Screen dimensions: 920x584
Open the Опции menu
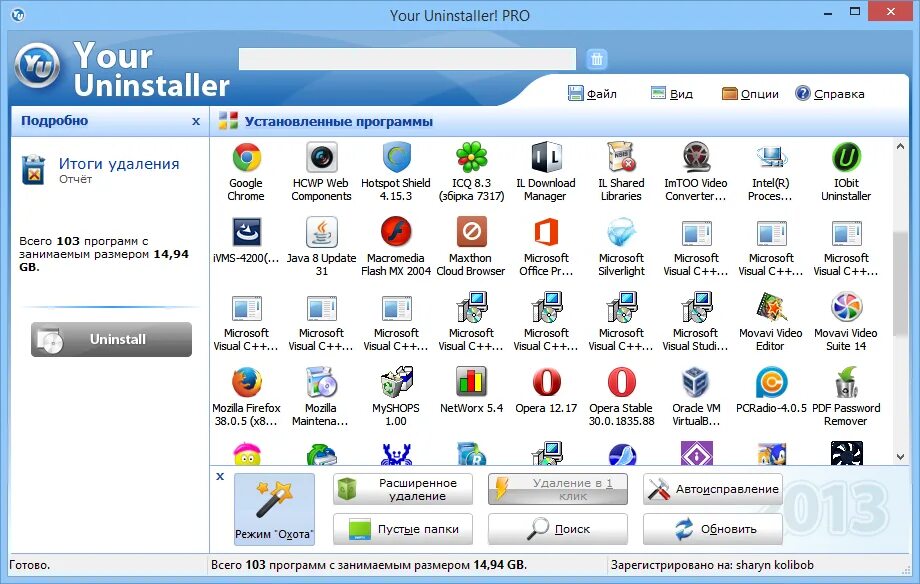pyautogui.click(x=750, y=93)
